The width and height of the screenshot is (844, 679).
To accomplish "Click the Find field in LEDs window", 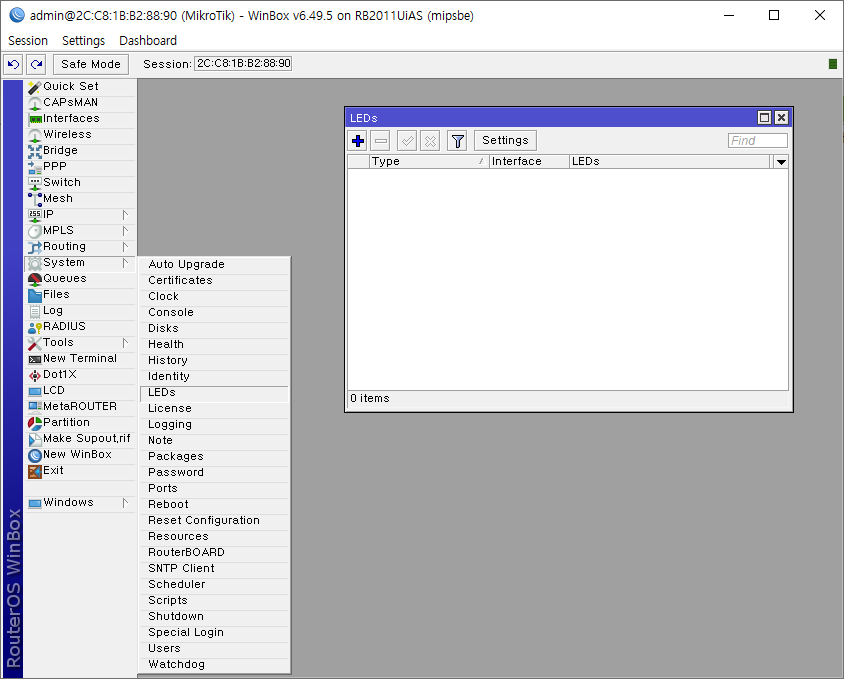I will tap(757, 141).
